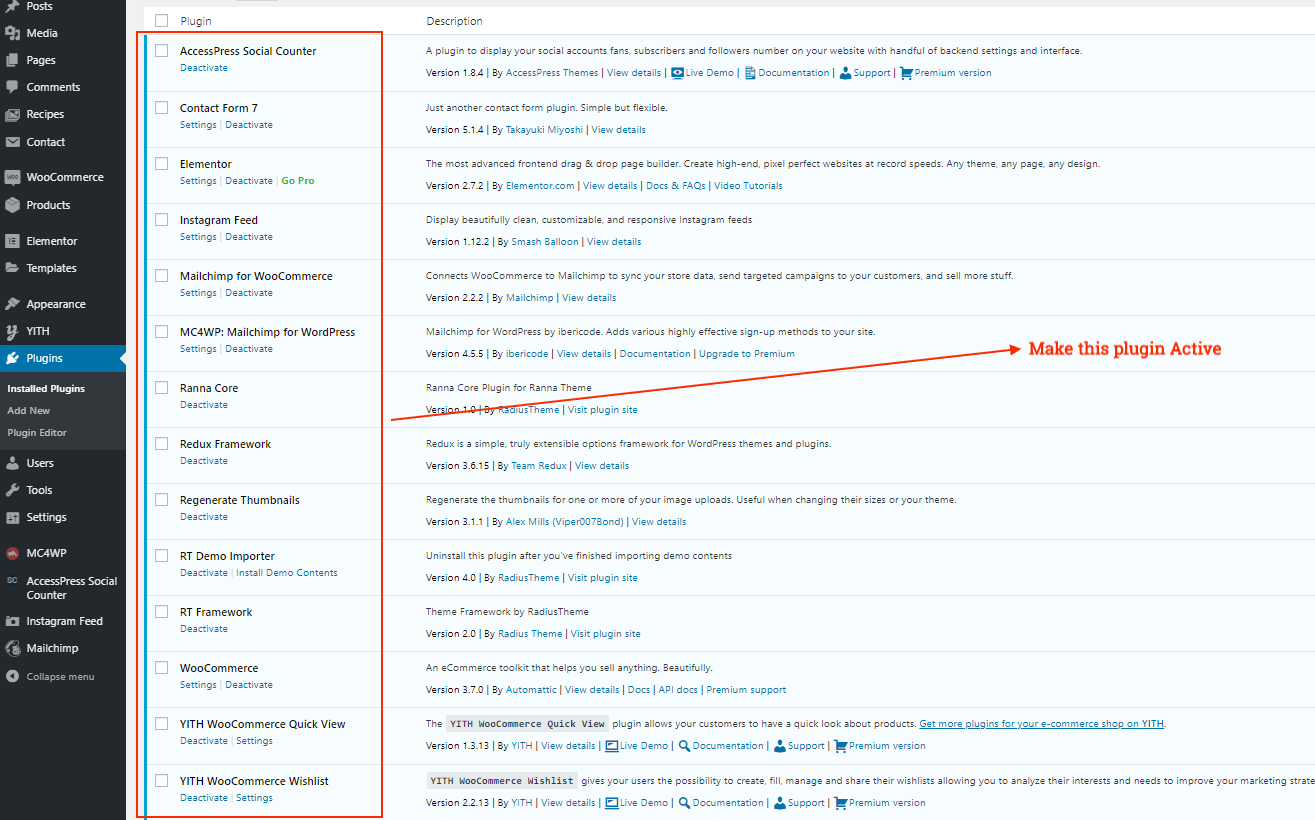1315x820 pixels.
Task: Open Settings for Instagram Feed plugin
Action: [x=198, y=237]
